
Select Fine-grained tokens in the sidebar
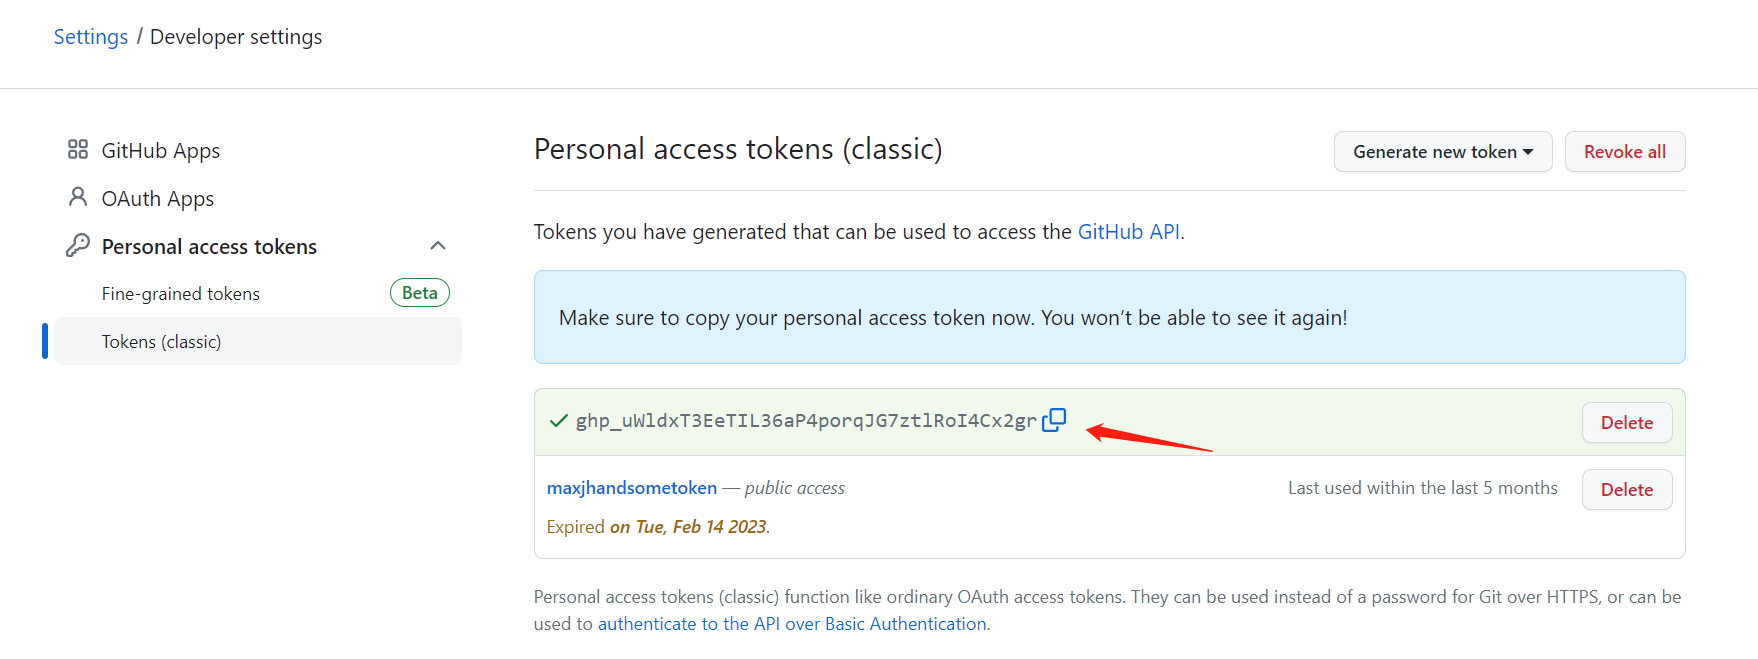point(180,294)
